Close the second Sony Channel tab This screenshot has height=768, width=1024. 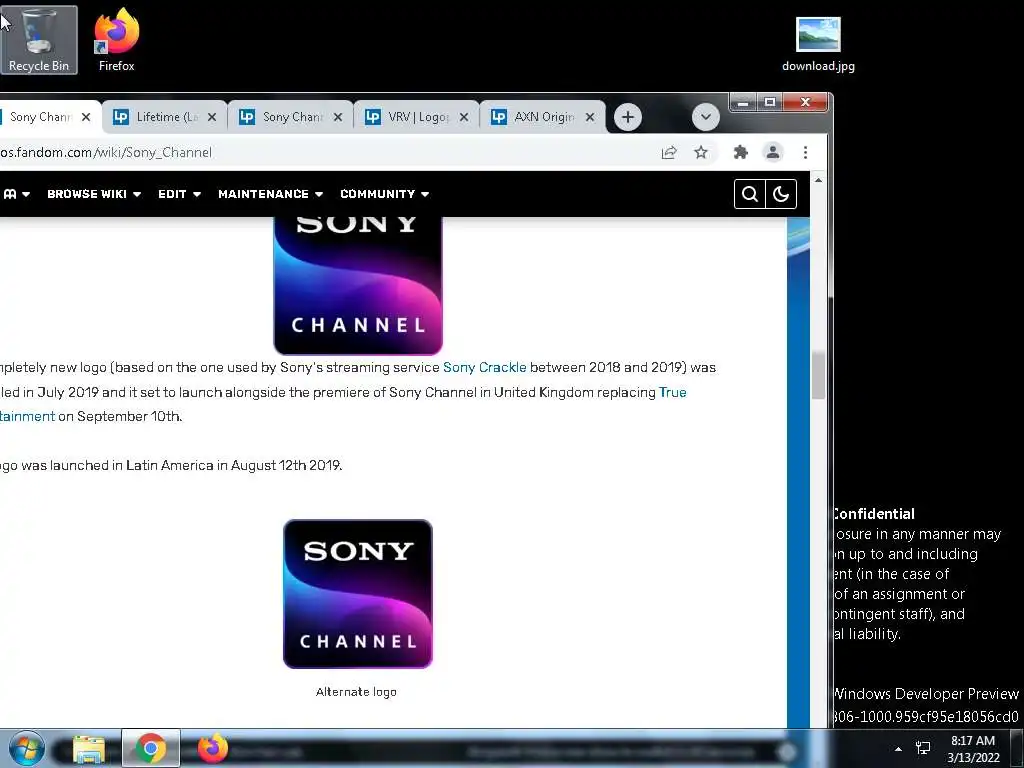pos(338,117)
